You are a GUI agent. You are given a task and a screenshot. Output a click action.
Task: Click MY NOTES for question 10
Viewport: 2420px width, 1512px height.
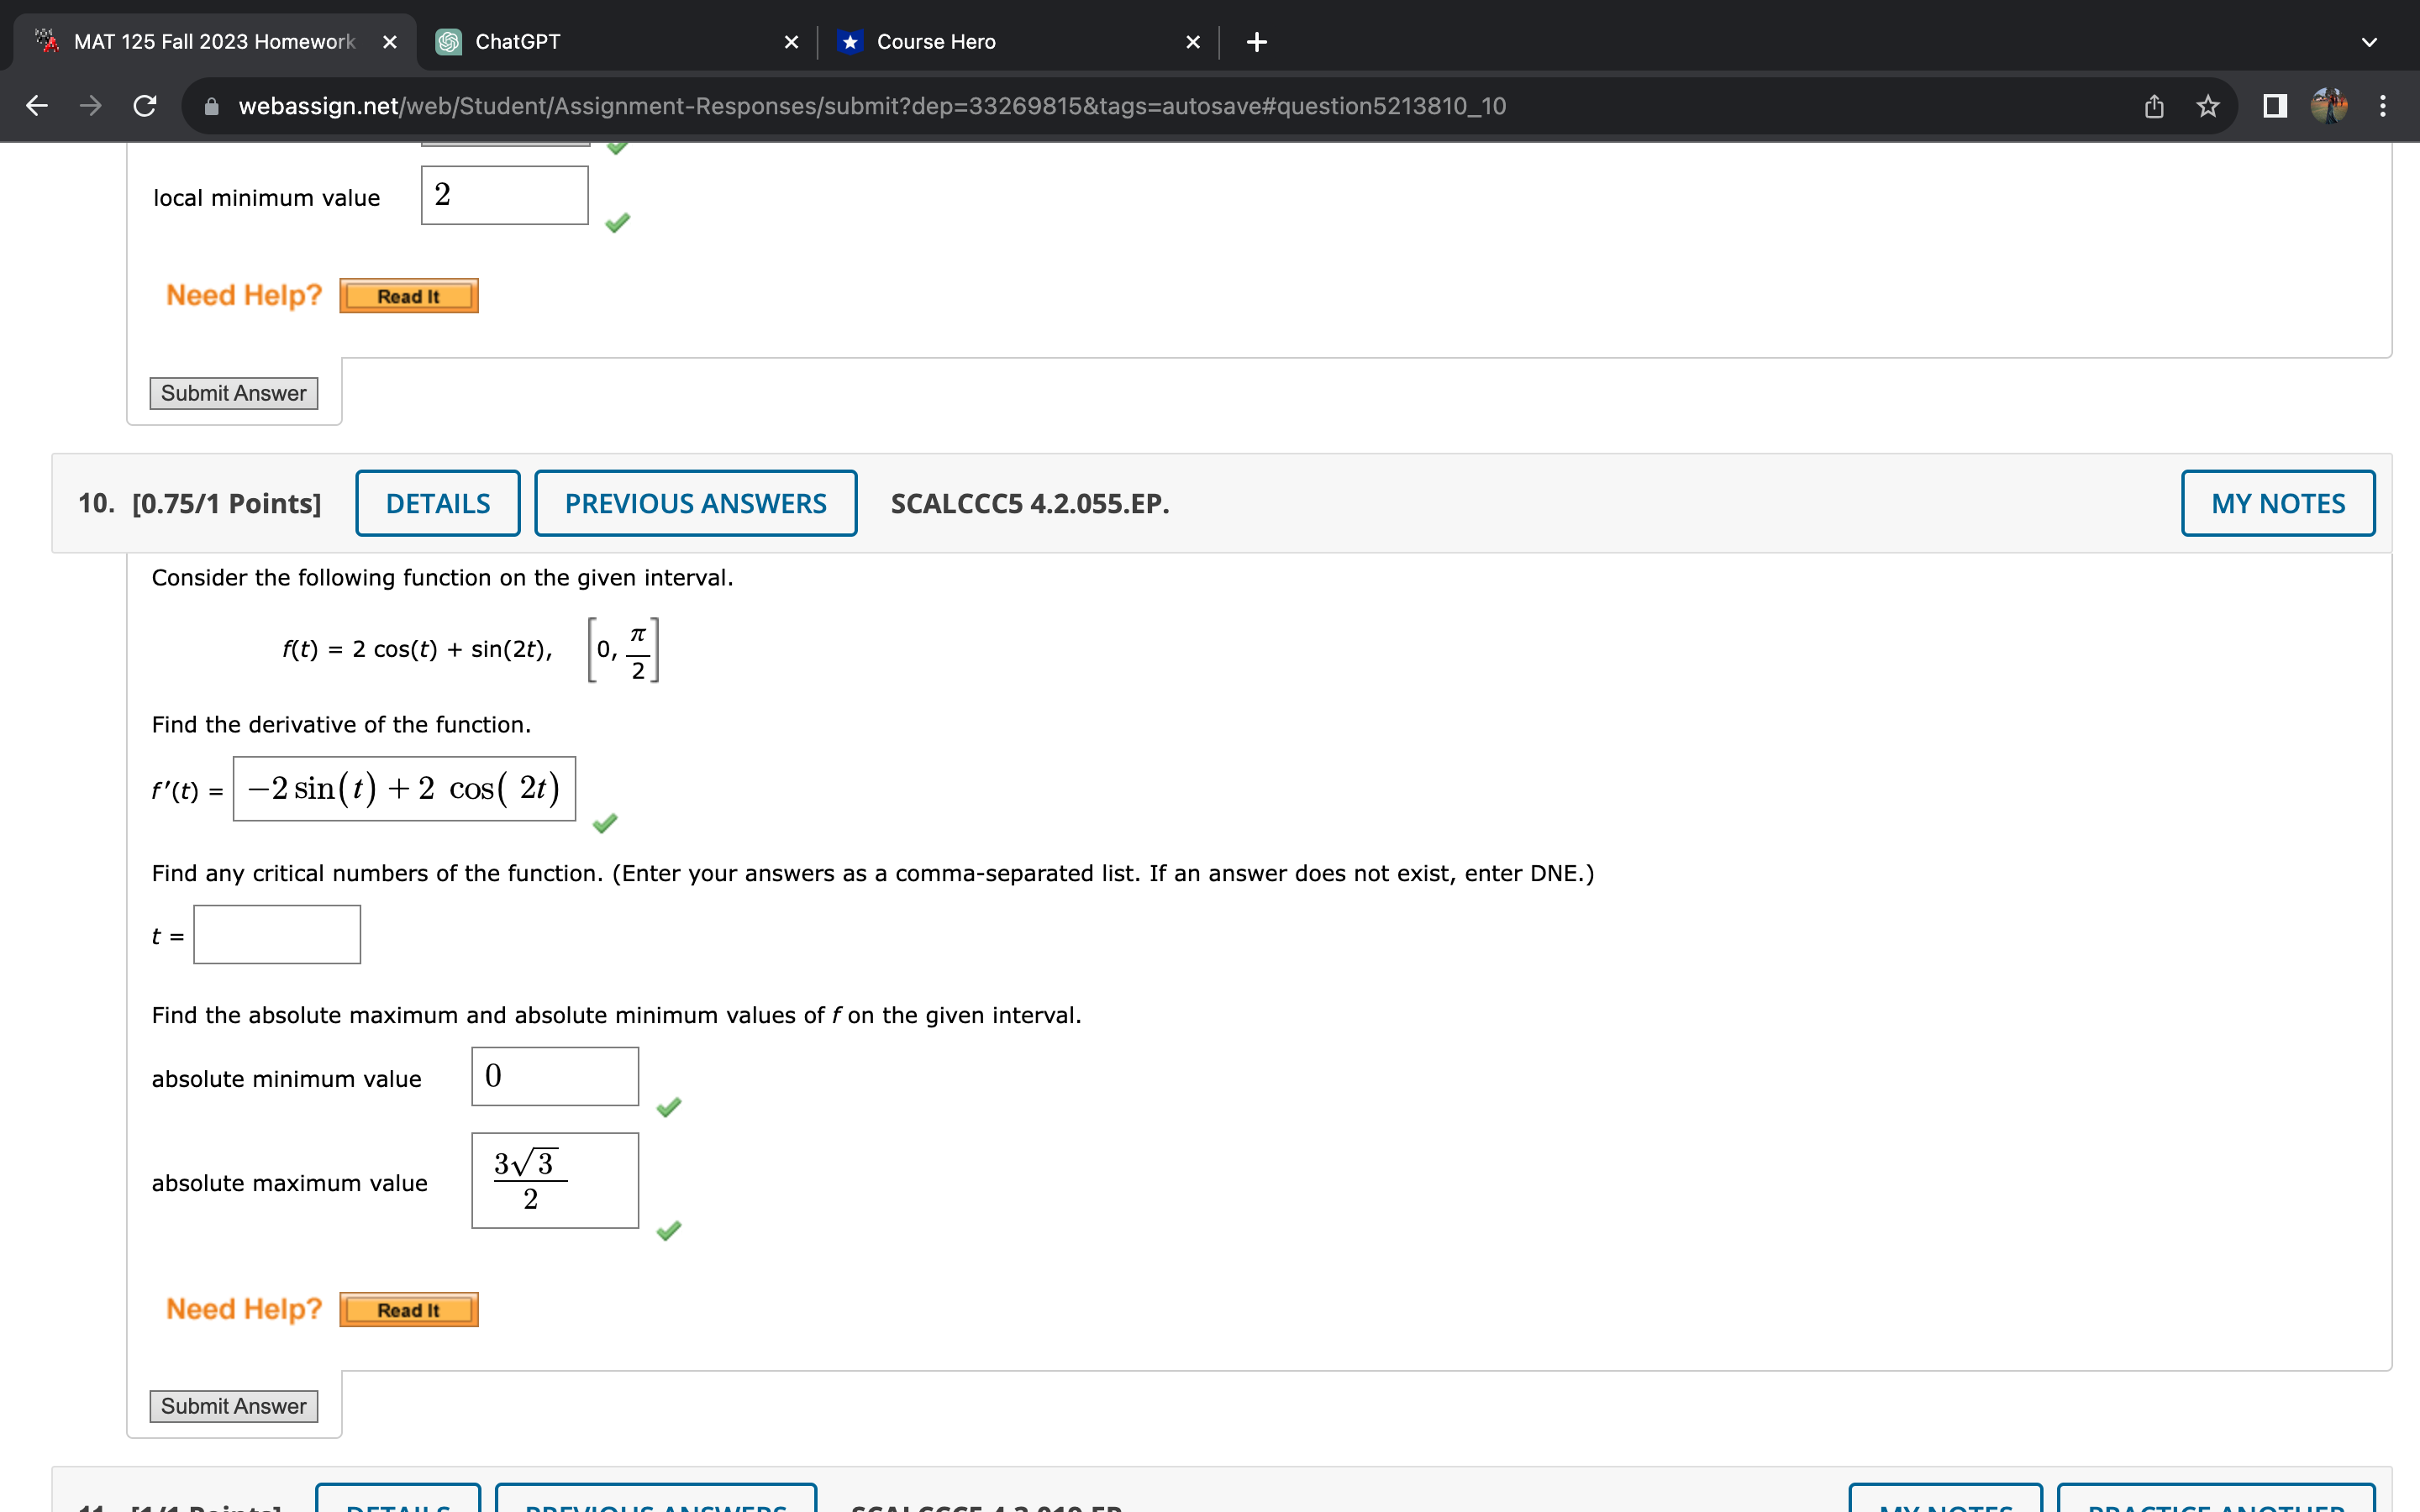pyautogui.click(x=2277, y=503)
